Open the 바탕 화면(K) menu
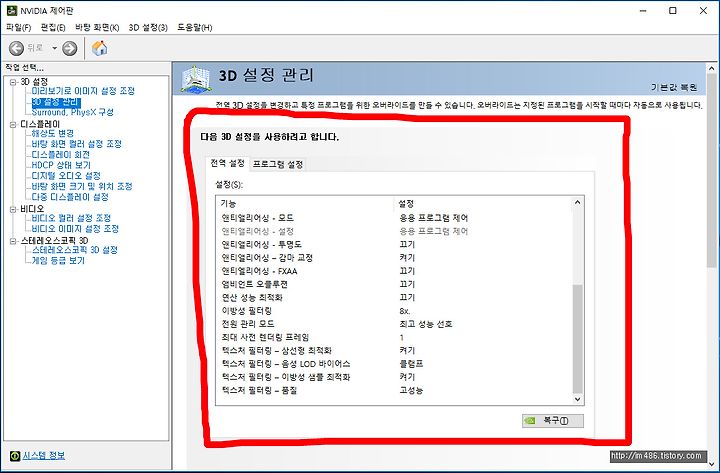 pos(97,28)
